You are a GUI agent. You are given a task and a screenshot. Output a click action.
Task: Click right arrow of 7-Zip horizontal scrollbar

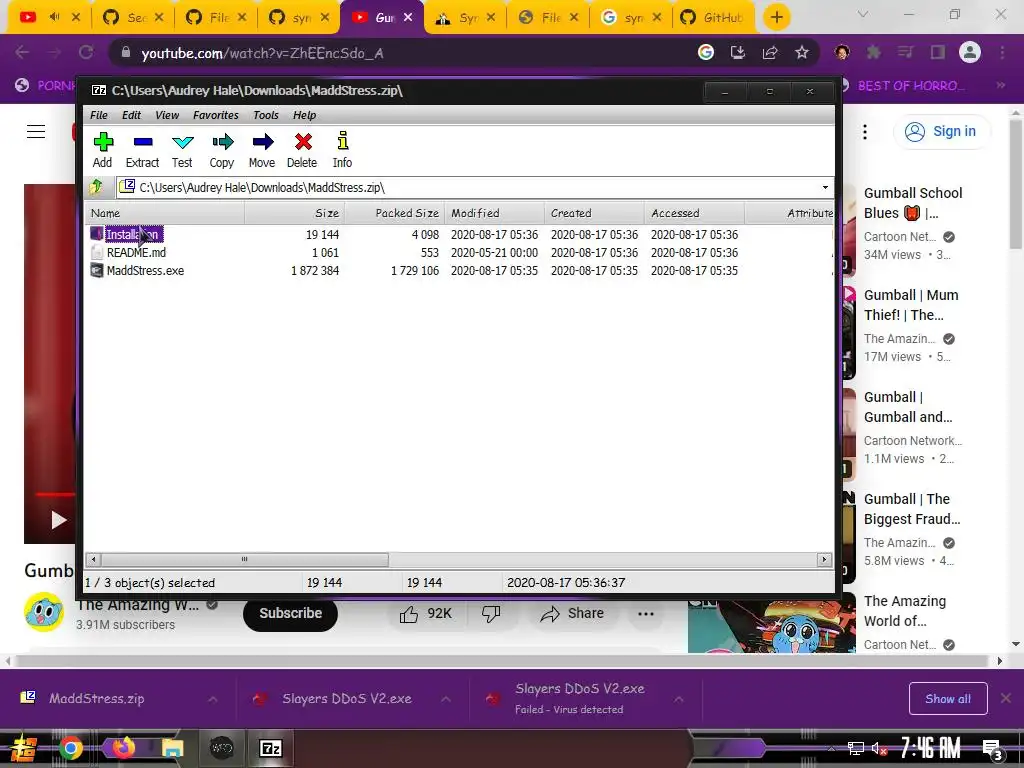click(x=824, y=559)
